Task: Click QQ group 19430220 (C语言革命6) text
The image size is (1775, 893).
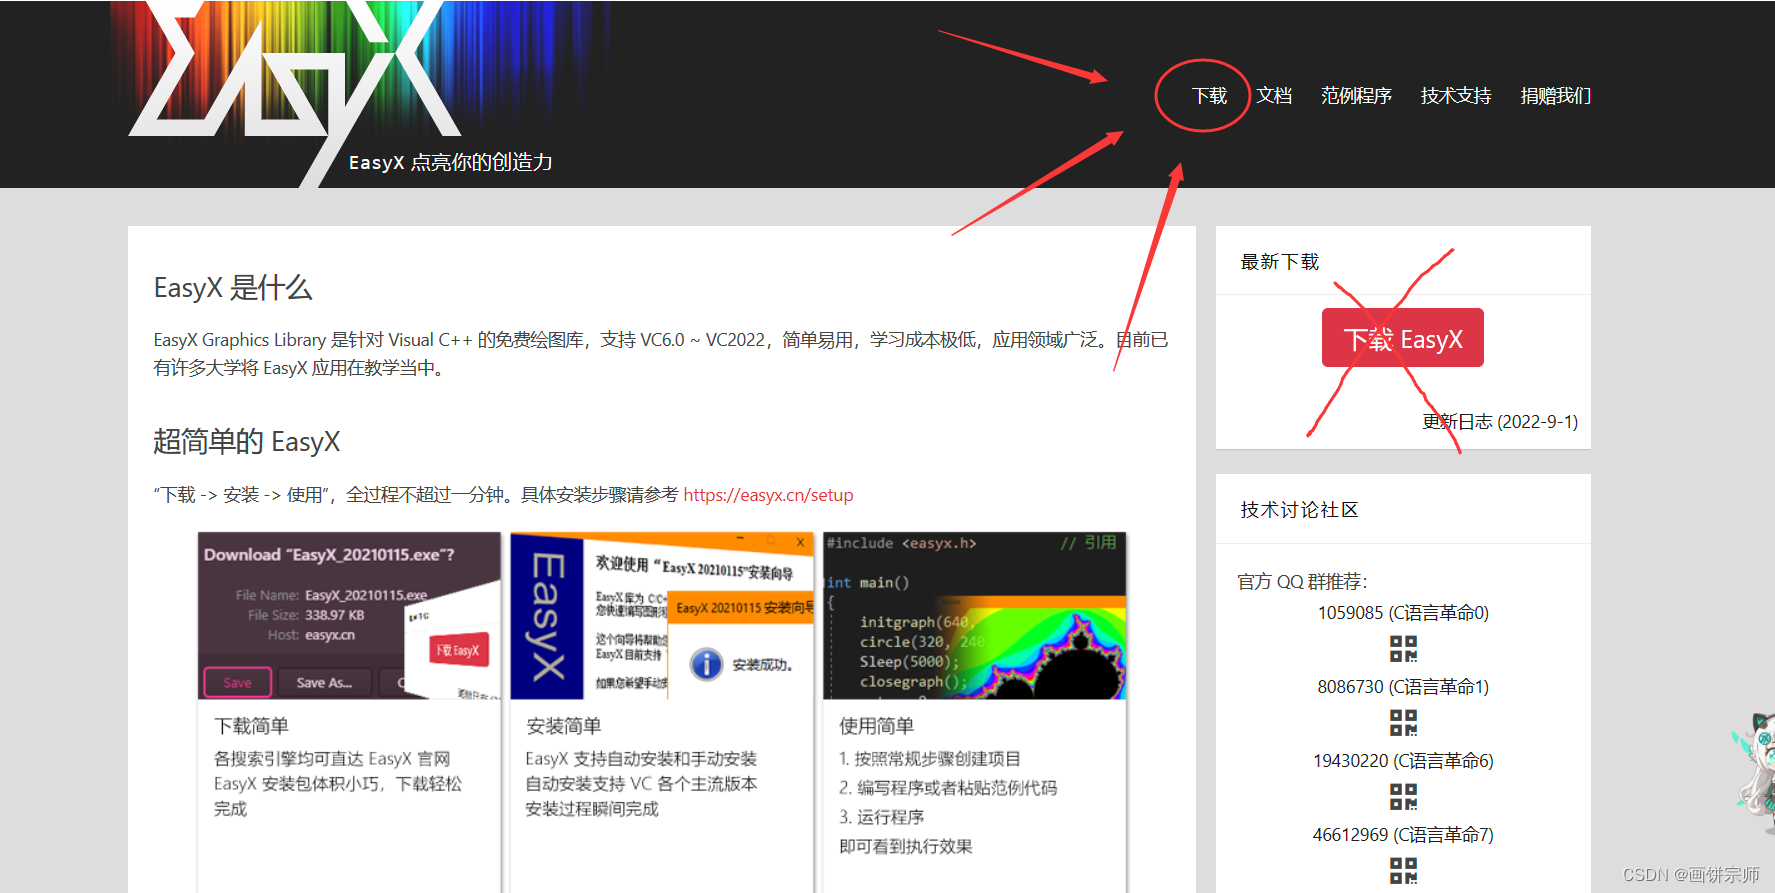Action: (x=1403, y=761)
